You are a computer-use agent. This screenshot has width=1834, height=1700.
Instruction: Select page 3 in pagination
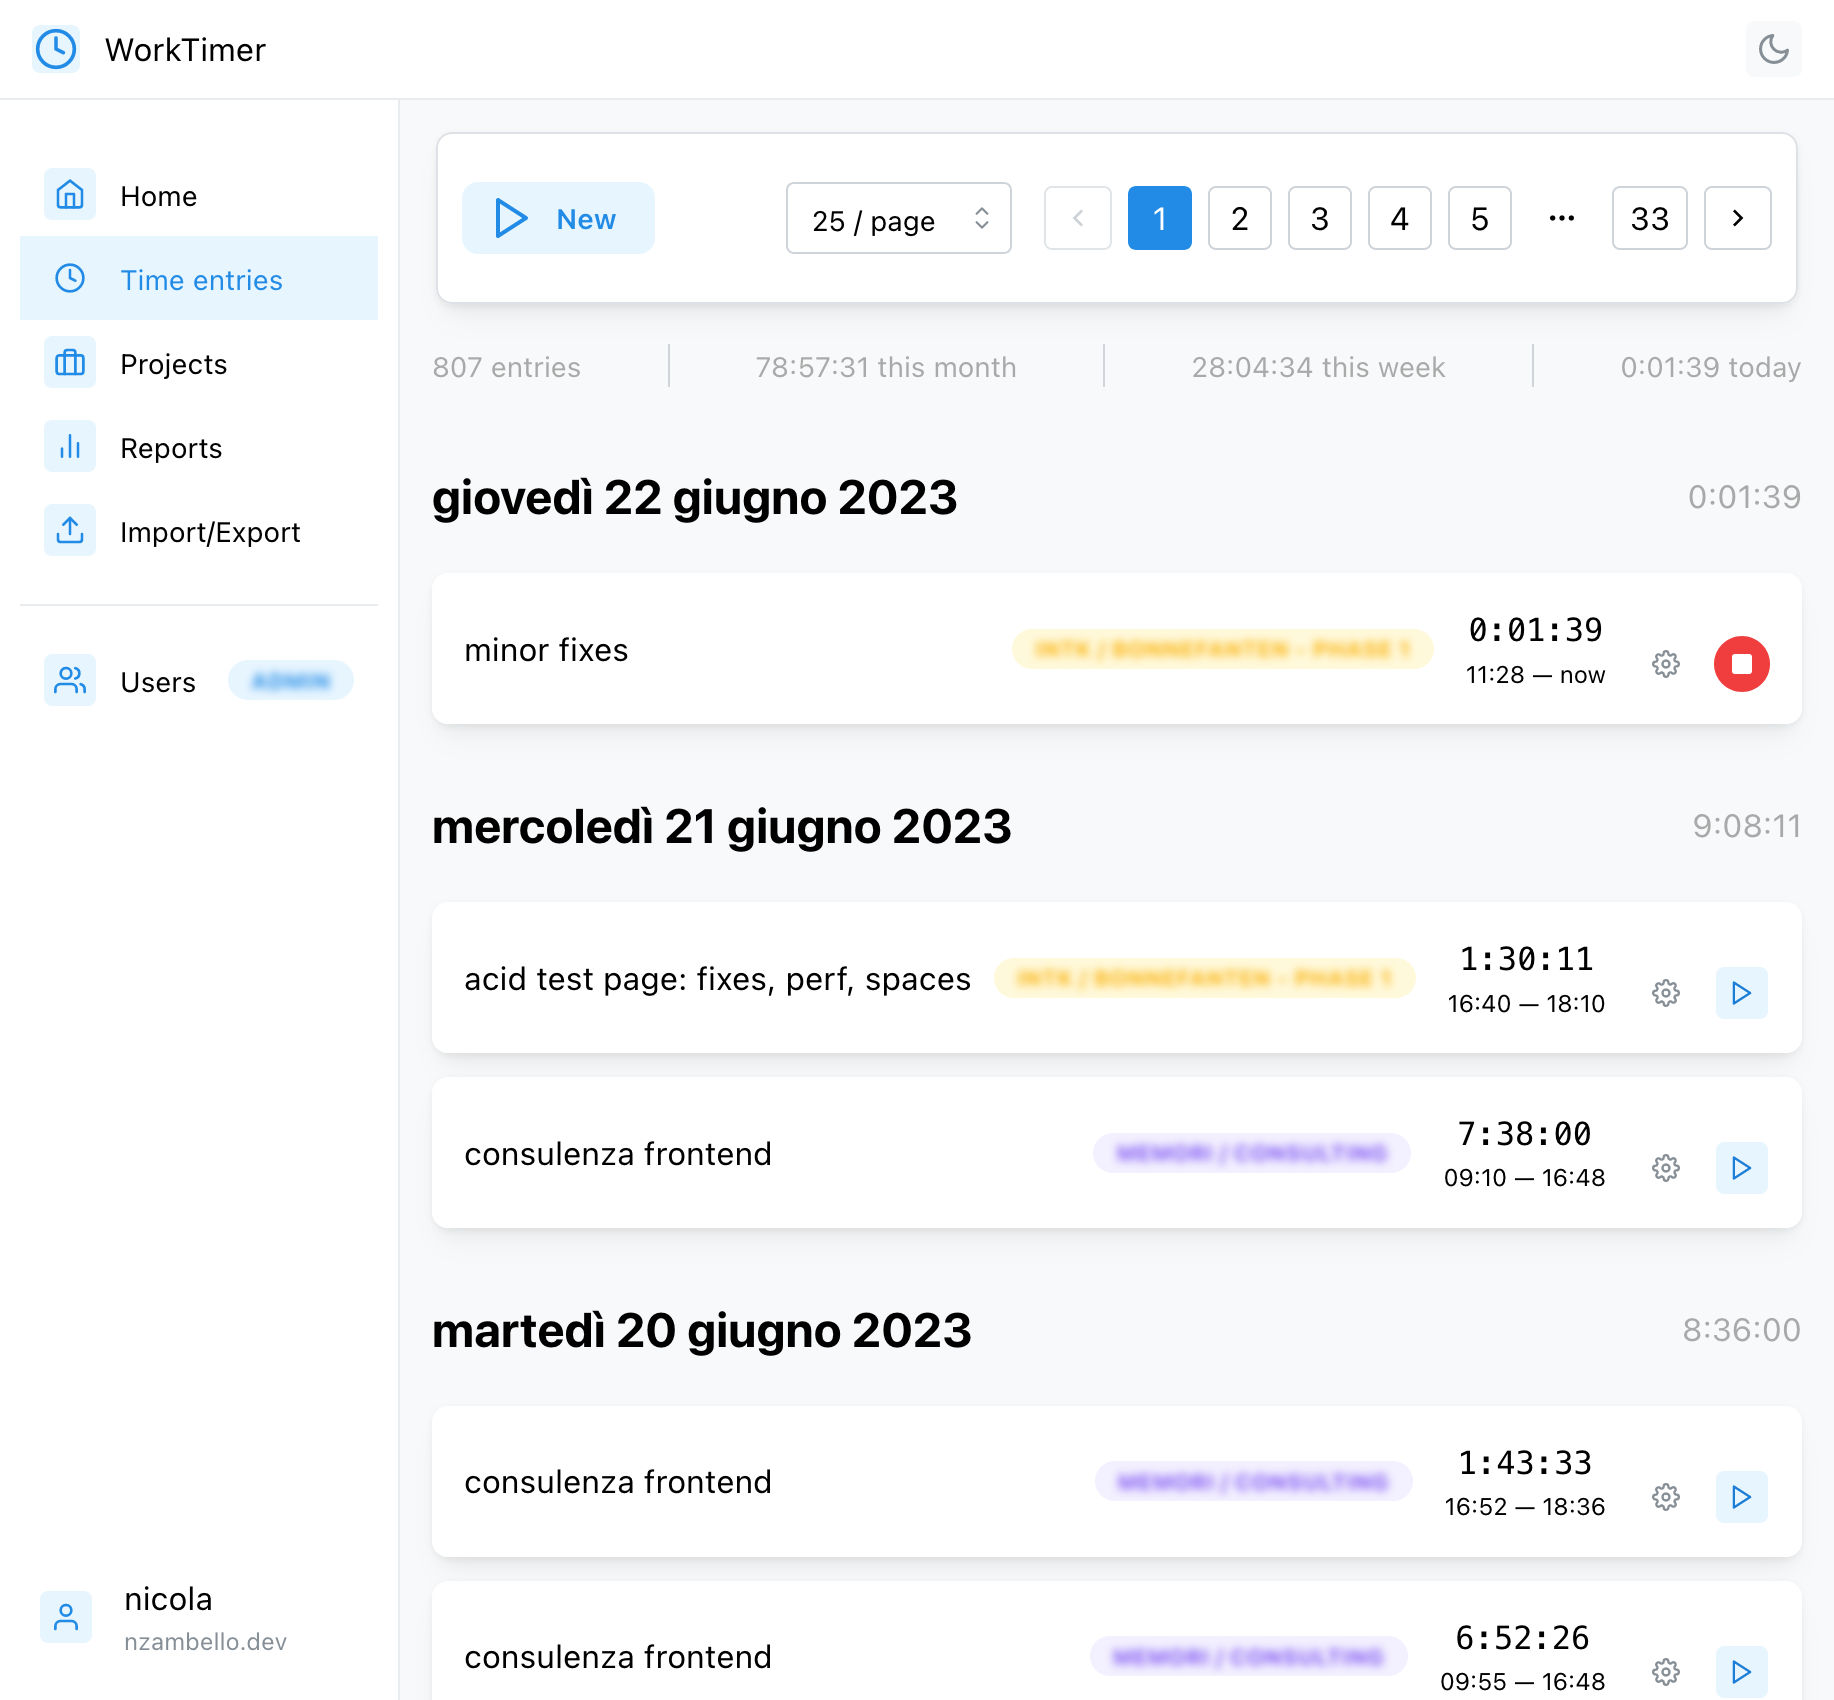(x=1319, y=218)
